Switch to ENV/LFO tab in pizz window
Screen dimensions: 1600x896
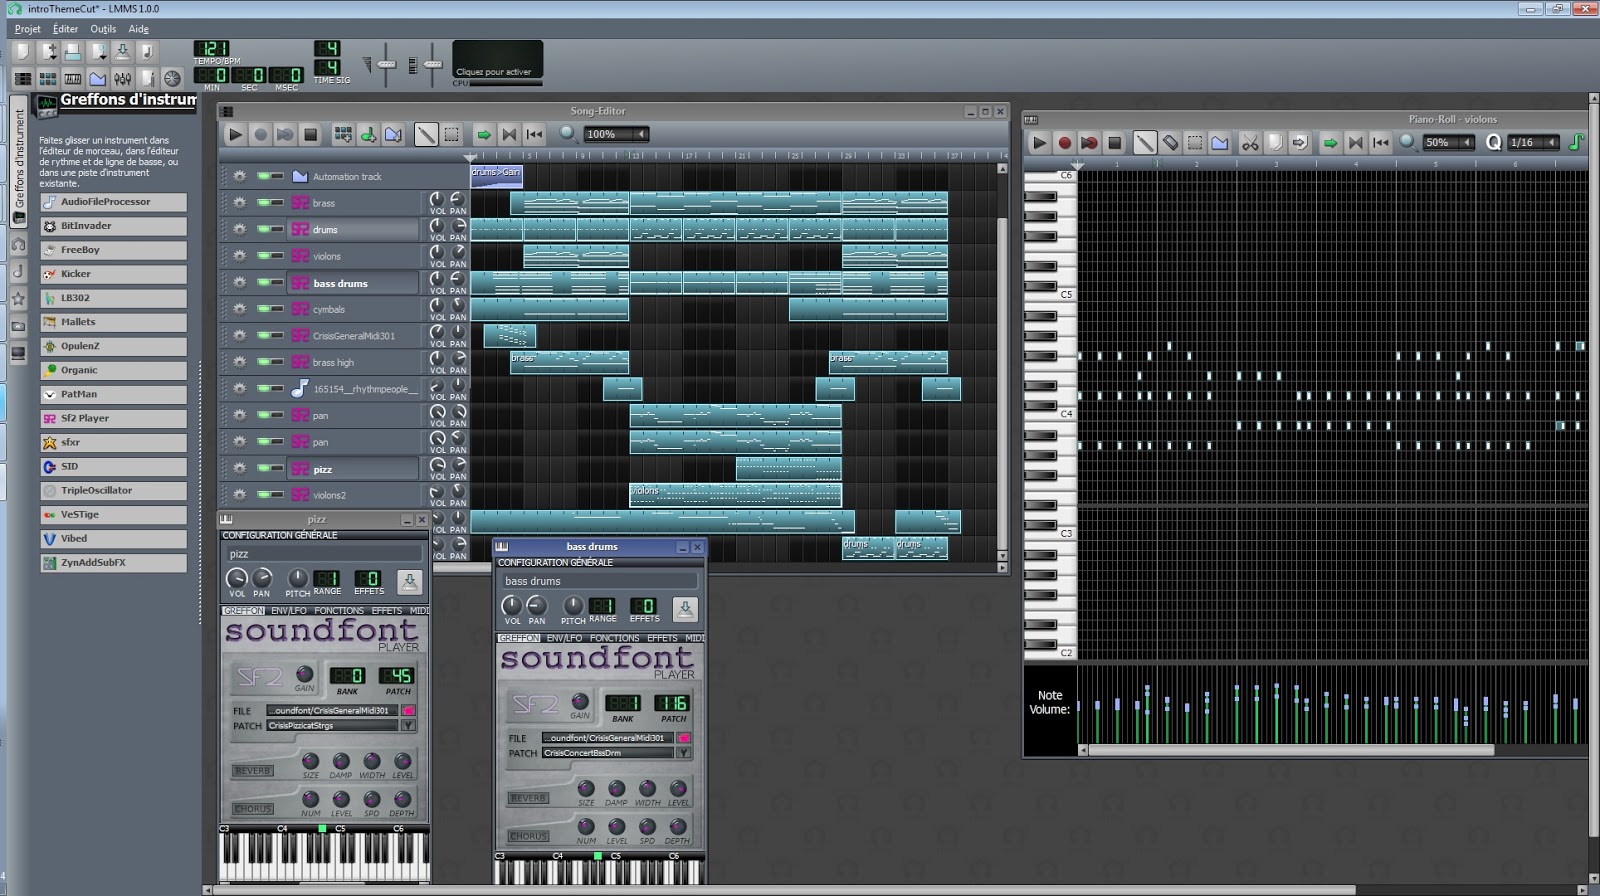(x=289, y=610)
